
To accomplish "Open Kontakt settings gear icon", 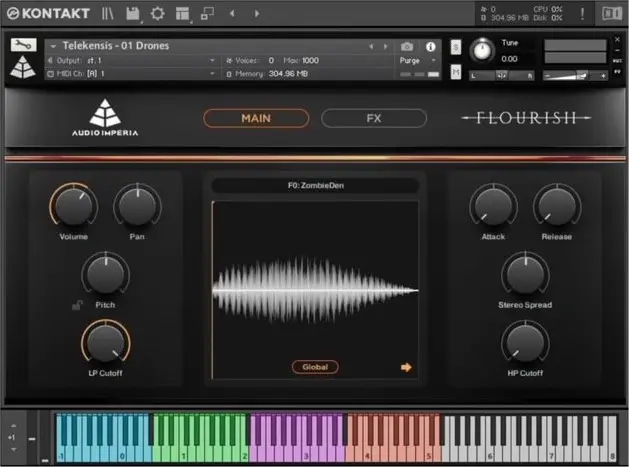I will pos(157,14).
